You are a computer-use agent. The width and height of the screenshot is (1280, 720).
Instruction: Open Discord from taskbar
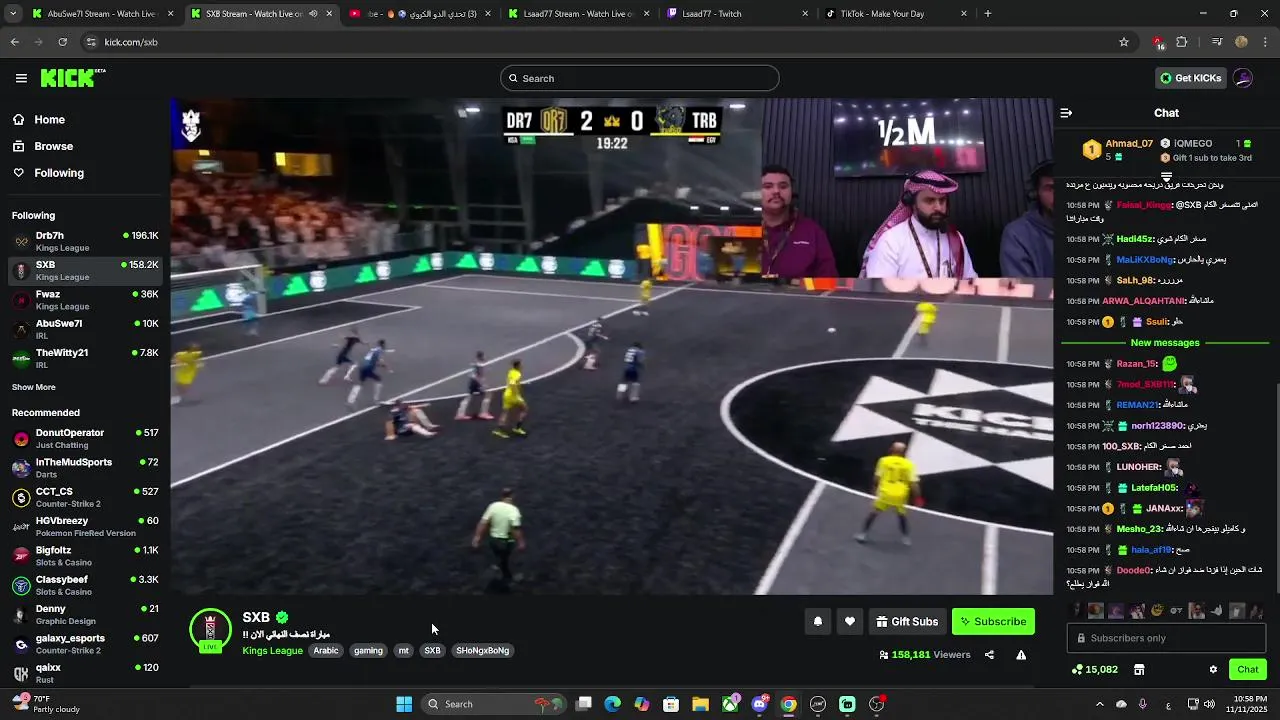[759, 704]
